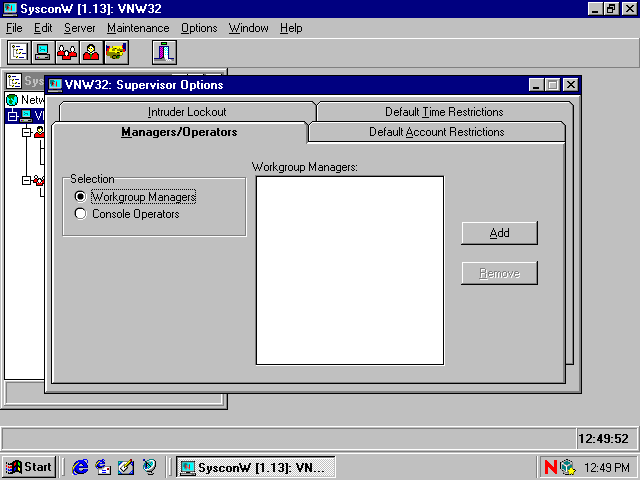Open the user groups toolbar icon
Screen dimensions: 640x480
tap(67, 52)
